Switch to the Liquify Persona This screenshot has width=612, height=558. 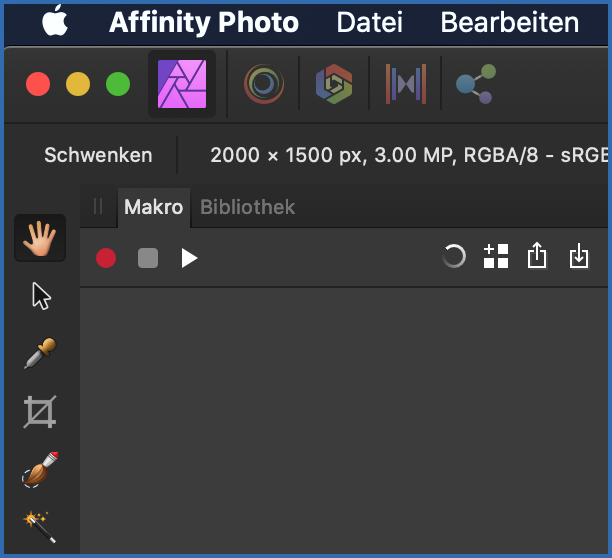pyautogui.click(x=264, y=84)
